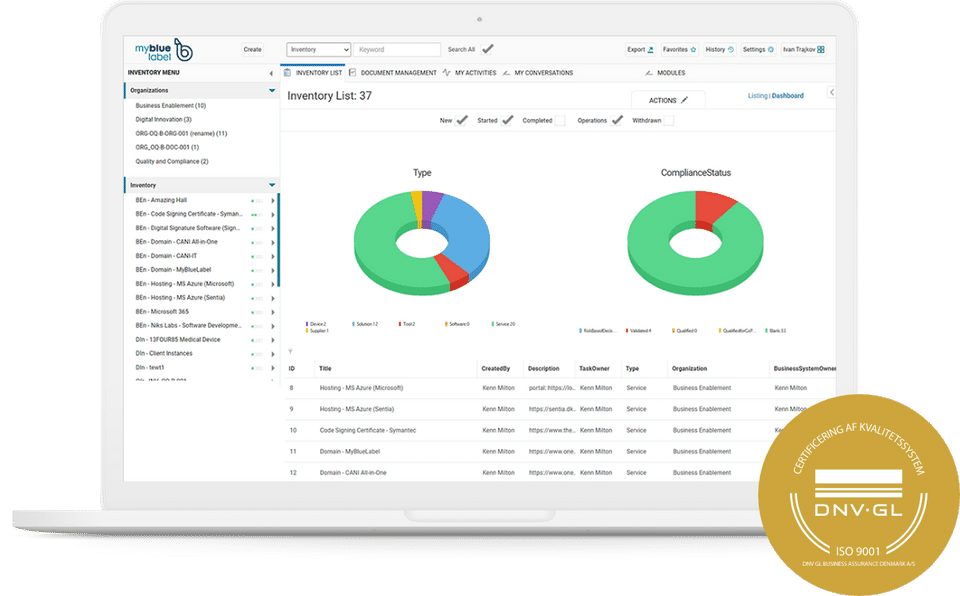The width and height of the screenshot is (960, 596).
Task: Toggle the Search All checkmark
Action: [x=488, y=49]
